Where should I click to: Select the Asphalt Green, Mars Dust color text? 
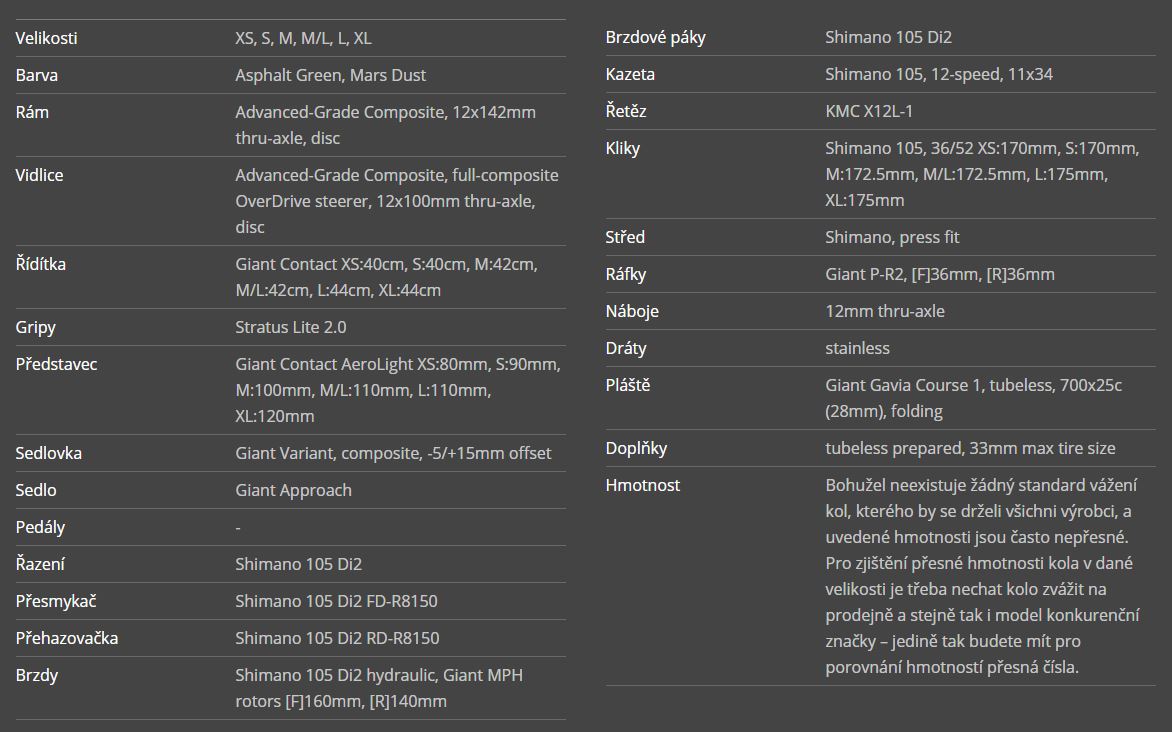330,76
